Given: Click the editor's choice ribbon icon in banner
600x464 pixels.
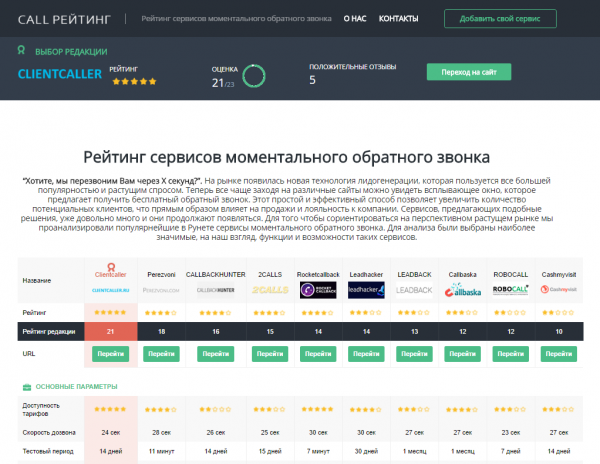Looking at the screenshot, I should pos(21,50).
